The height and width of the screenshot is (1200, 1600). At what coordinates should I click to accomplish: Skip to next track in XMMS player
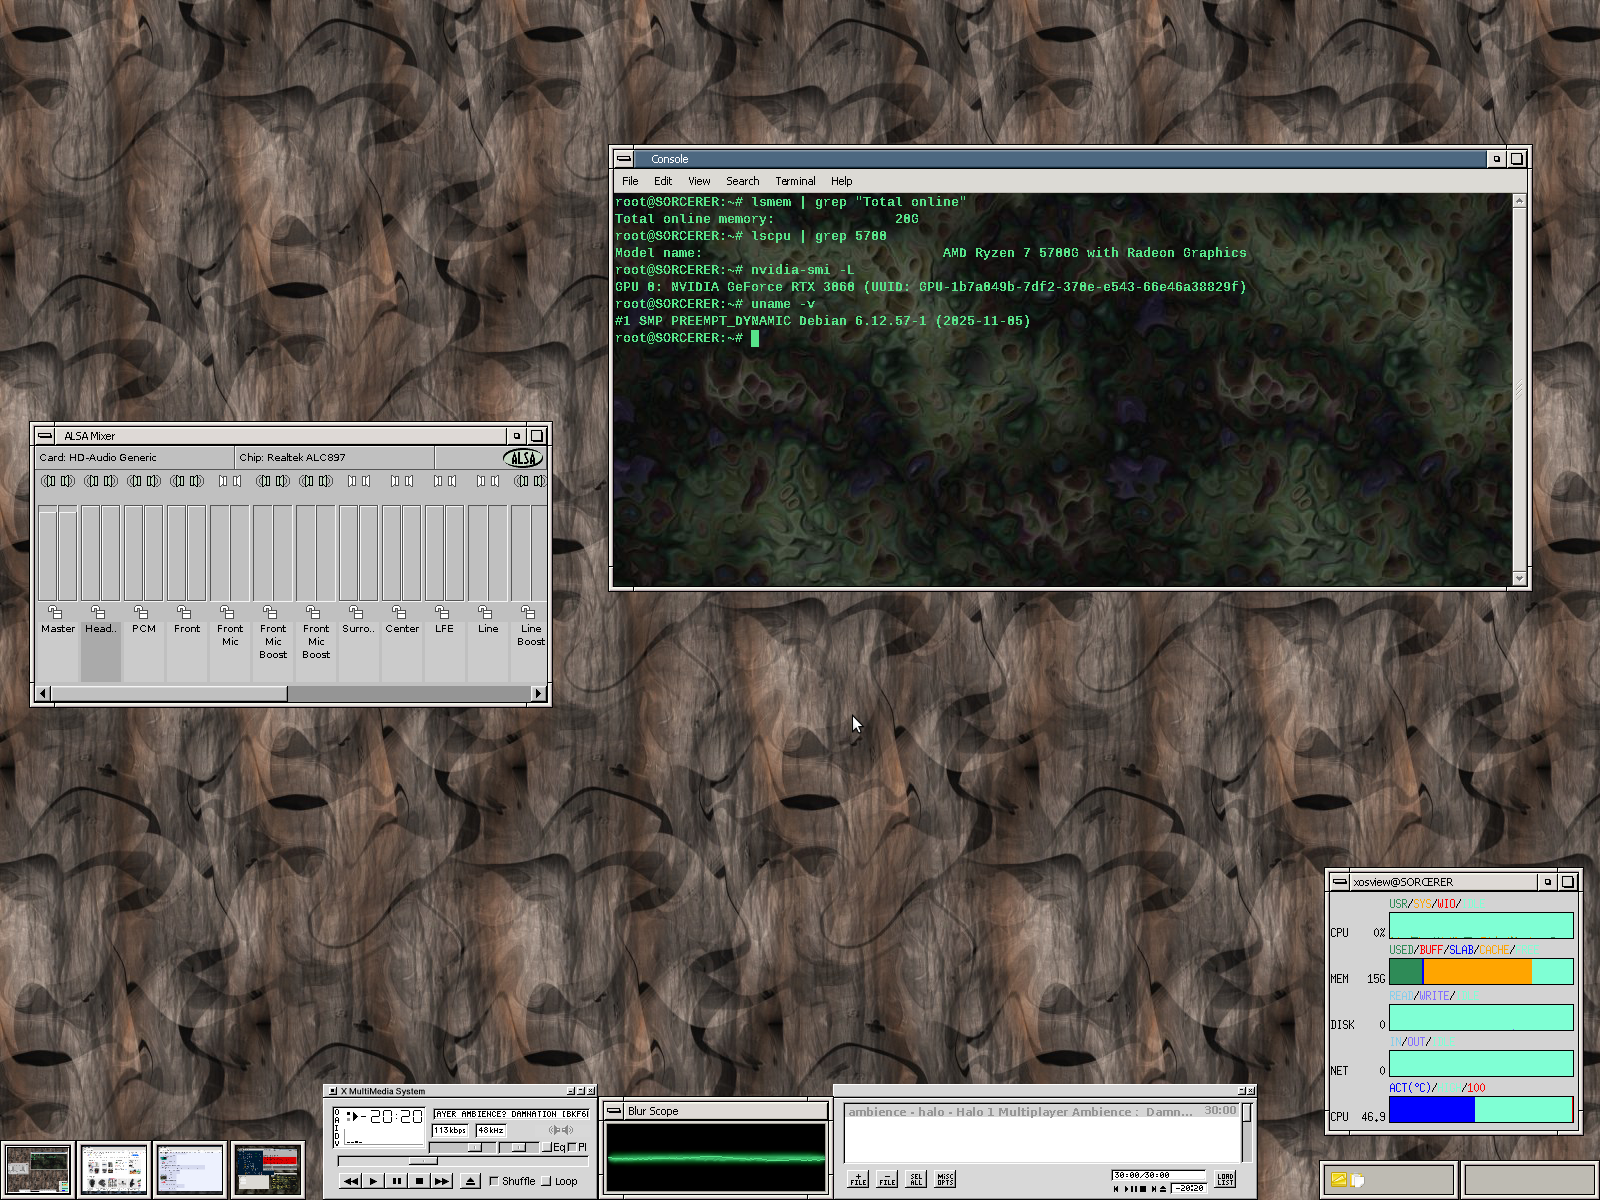point(442,1181)
